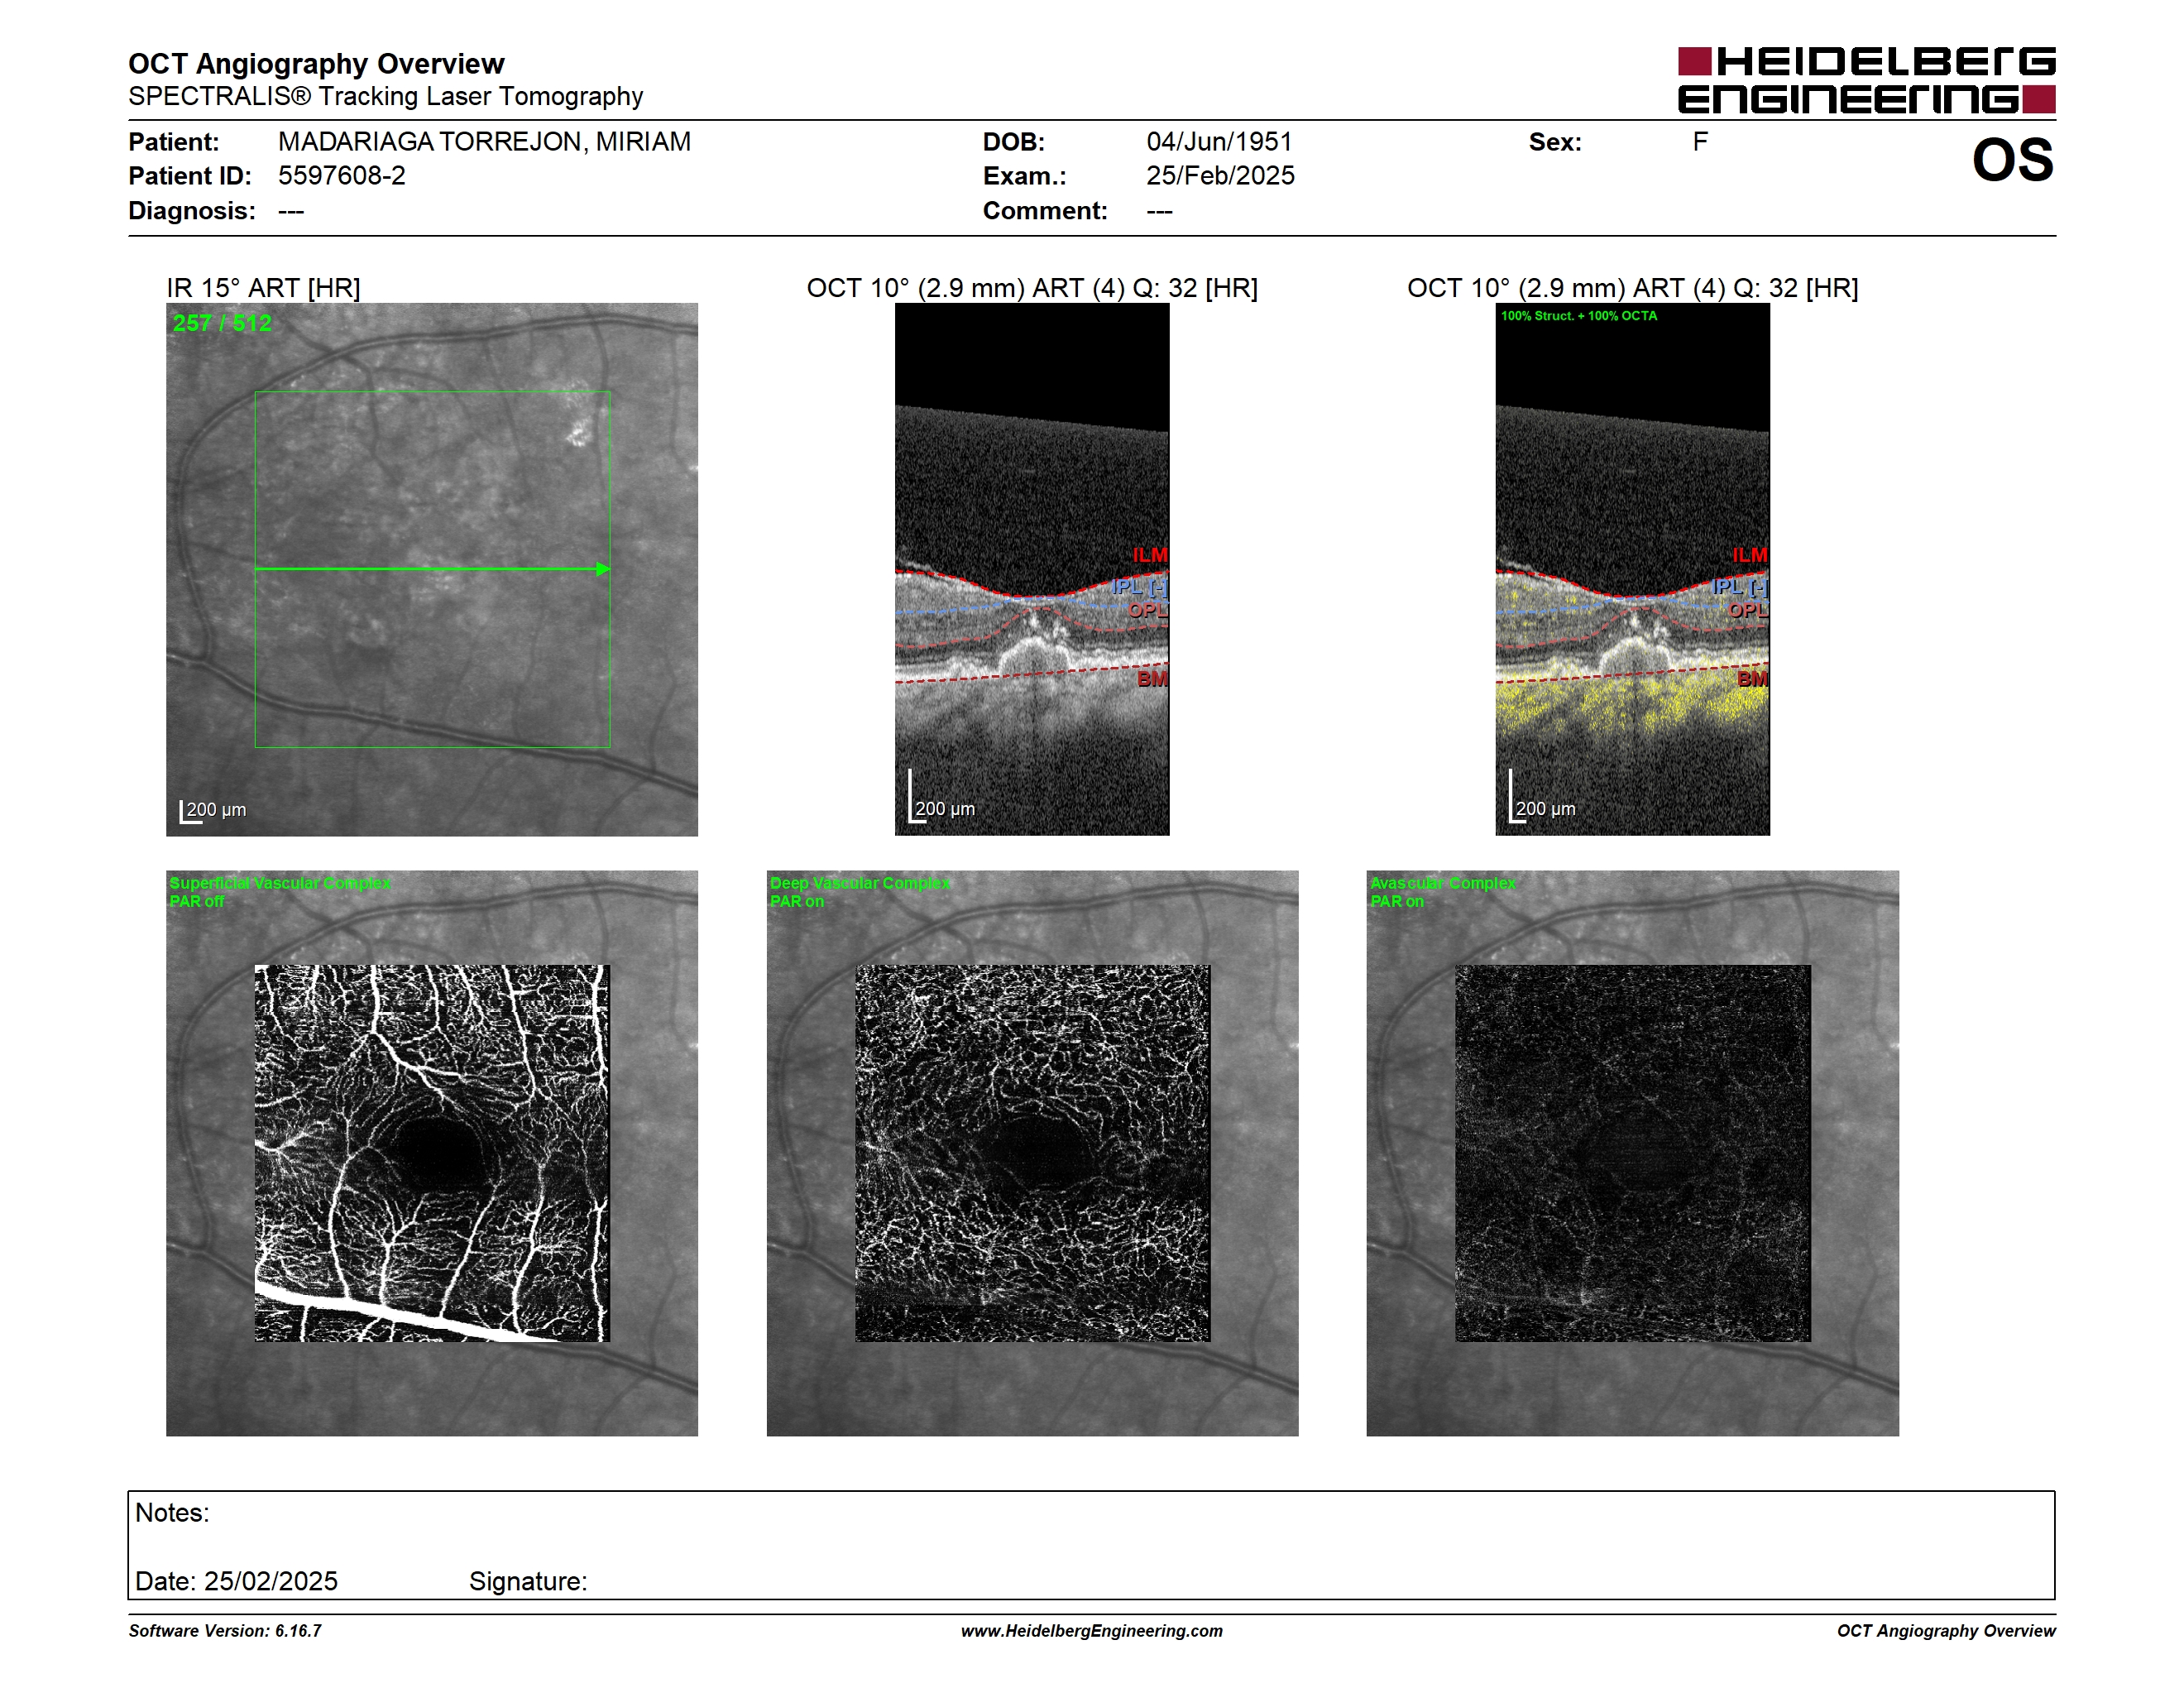
Task: Click the BM label on the OCTA overlay scan
Action: click(x=1752, y=679)
